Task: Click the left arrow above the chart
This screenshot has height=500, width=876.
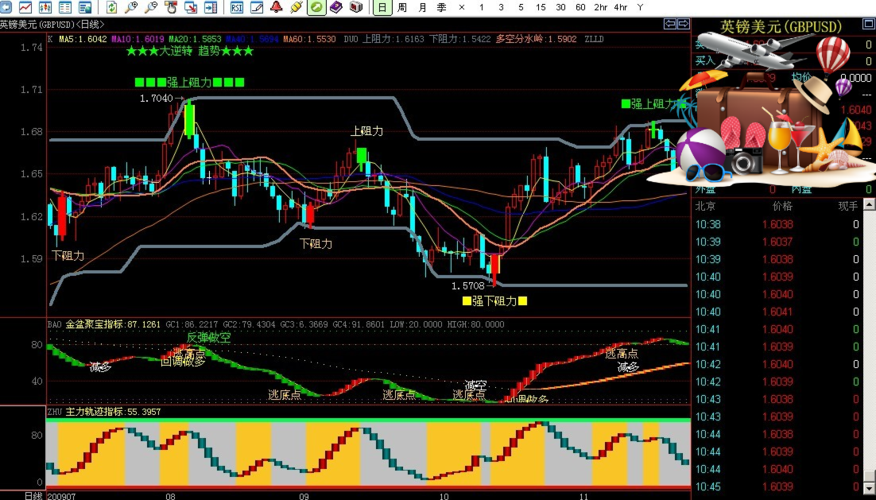Action: point(669,23)
